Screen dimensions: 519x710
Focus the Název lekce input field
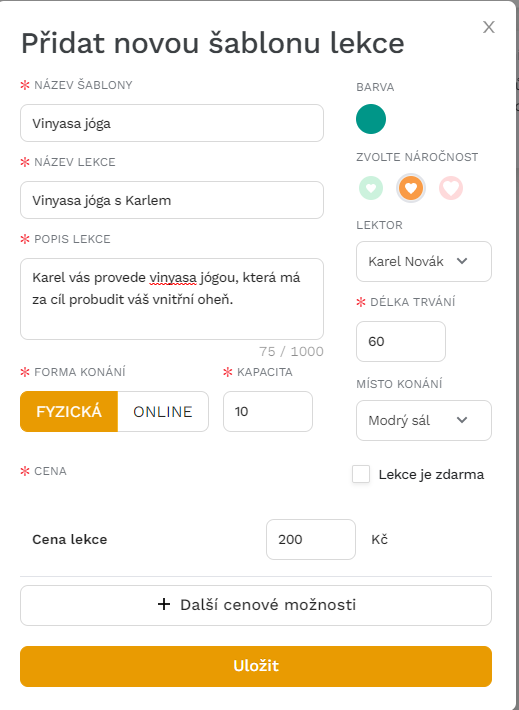pos(172,200)
